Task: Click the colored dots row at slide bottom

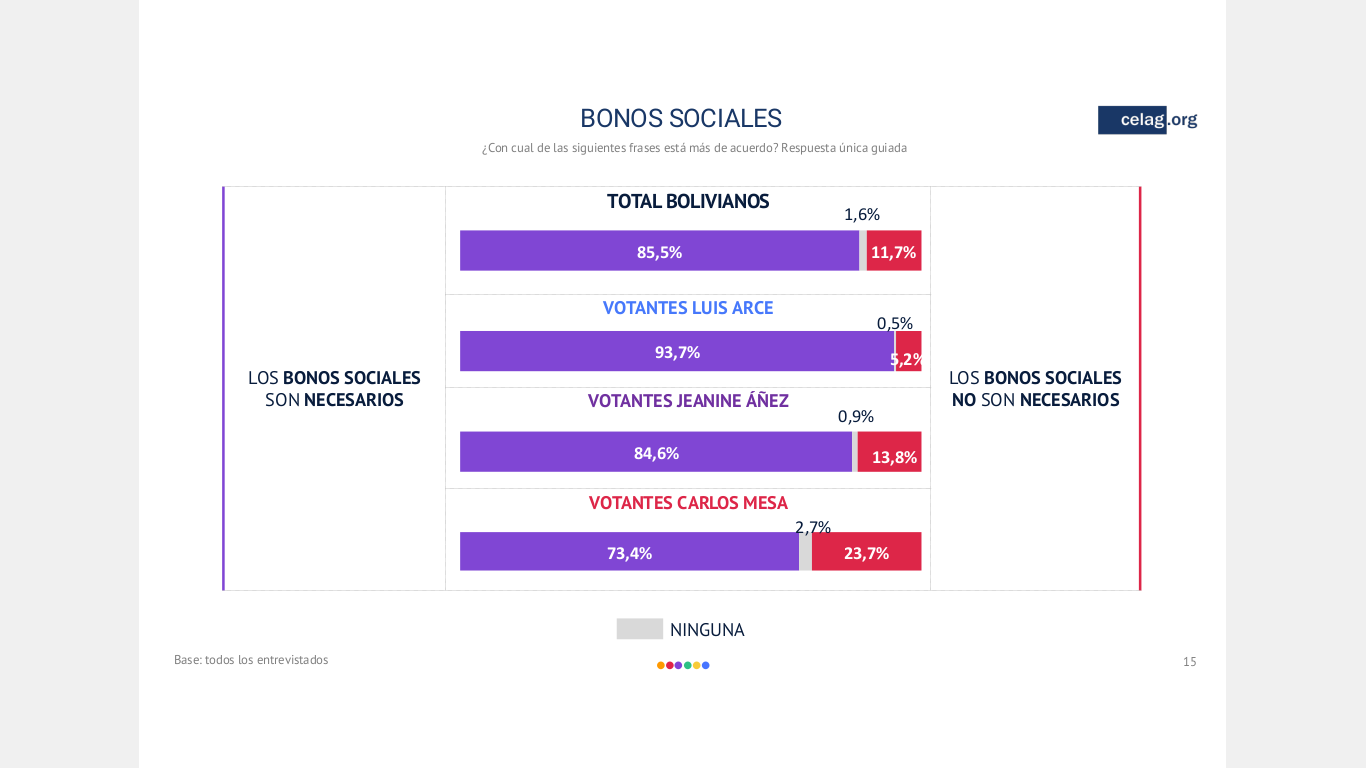Action: (683, 665)
